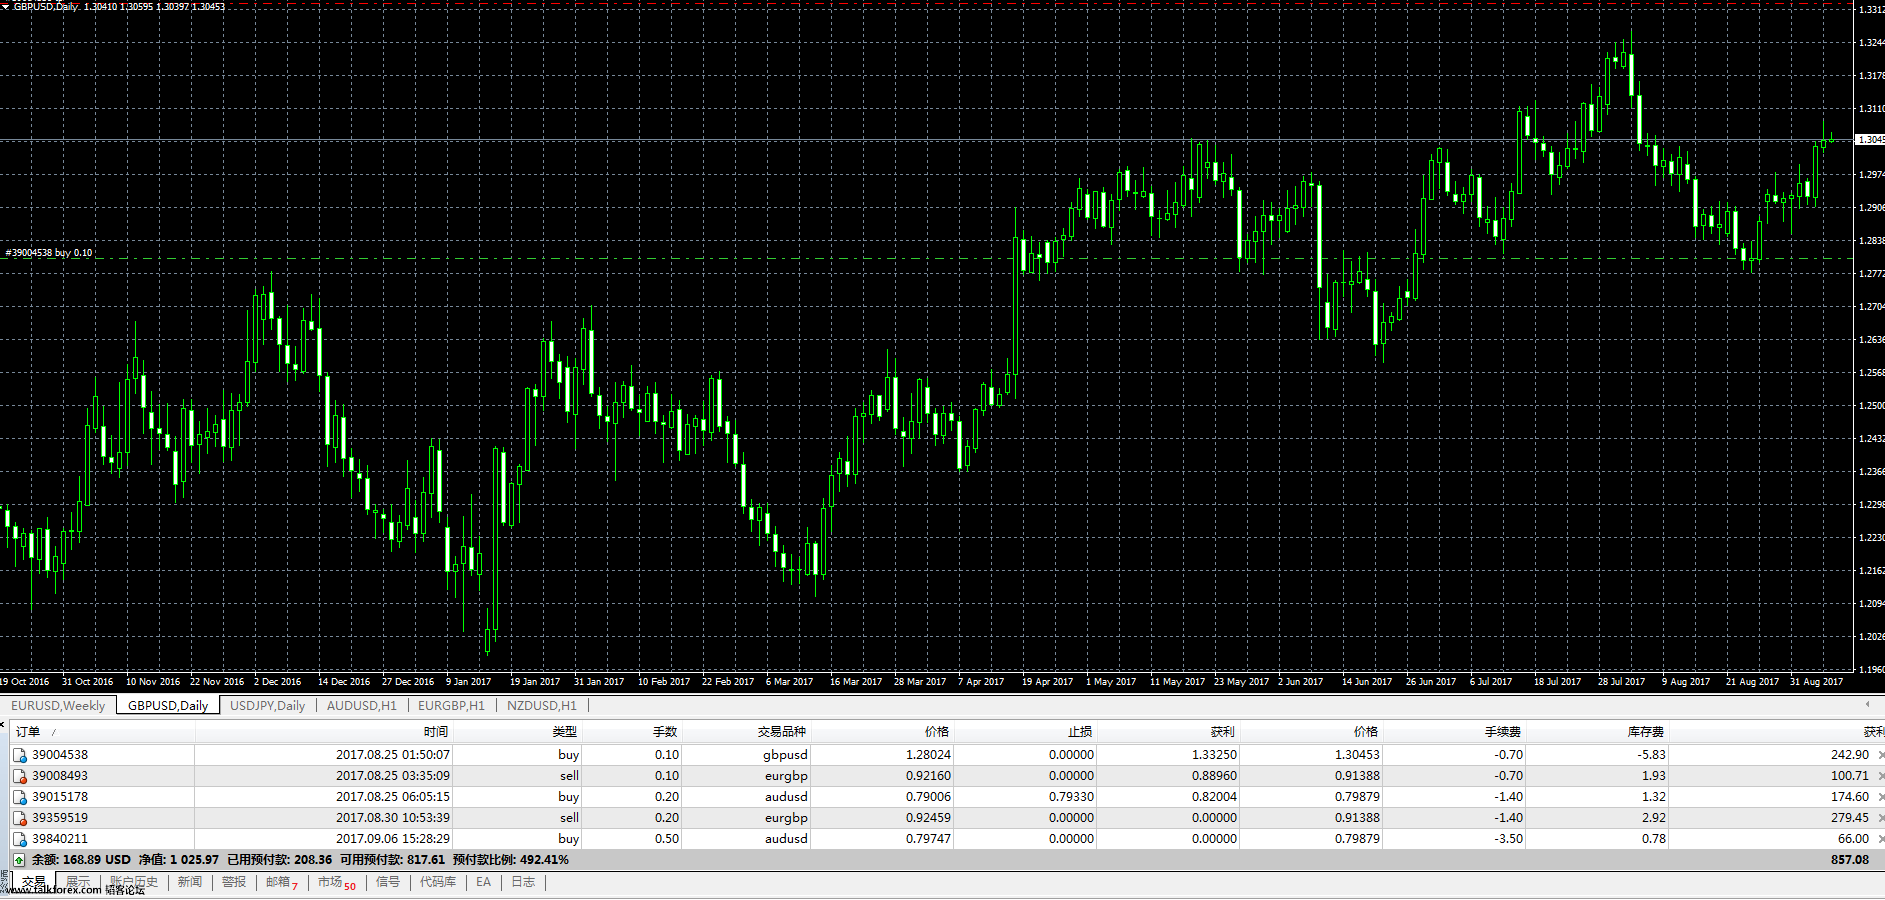The image size is (1885, 900).
Task: Click the current price 1.30453 cell
Action: pyautogui.click(x=1357, y=755)
